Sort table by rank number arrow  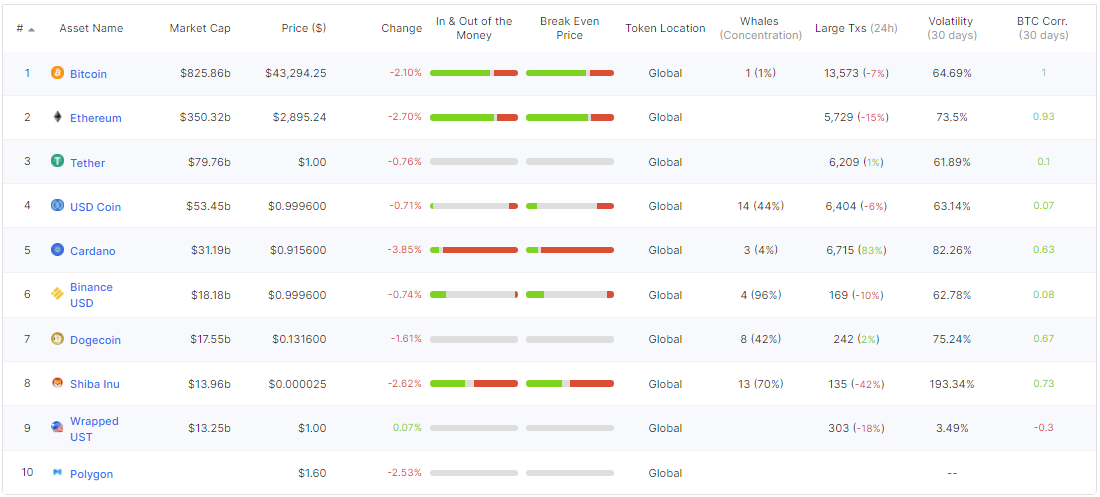(32, 29)
